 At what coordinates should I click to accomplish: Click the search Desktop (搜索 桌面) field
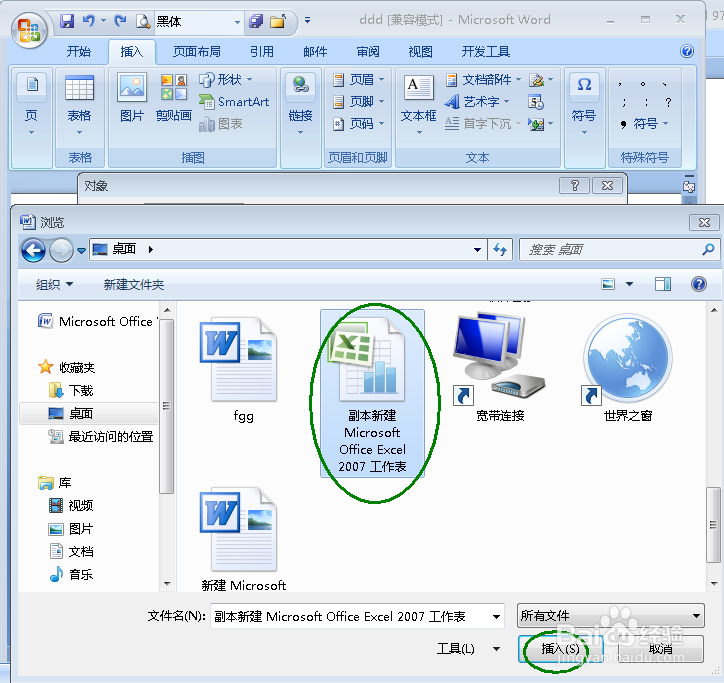point(619,250)
